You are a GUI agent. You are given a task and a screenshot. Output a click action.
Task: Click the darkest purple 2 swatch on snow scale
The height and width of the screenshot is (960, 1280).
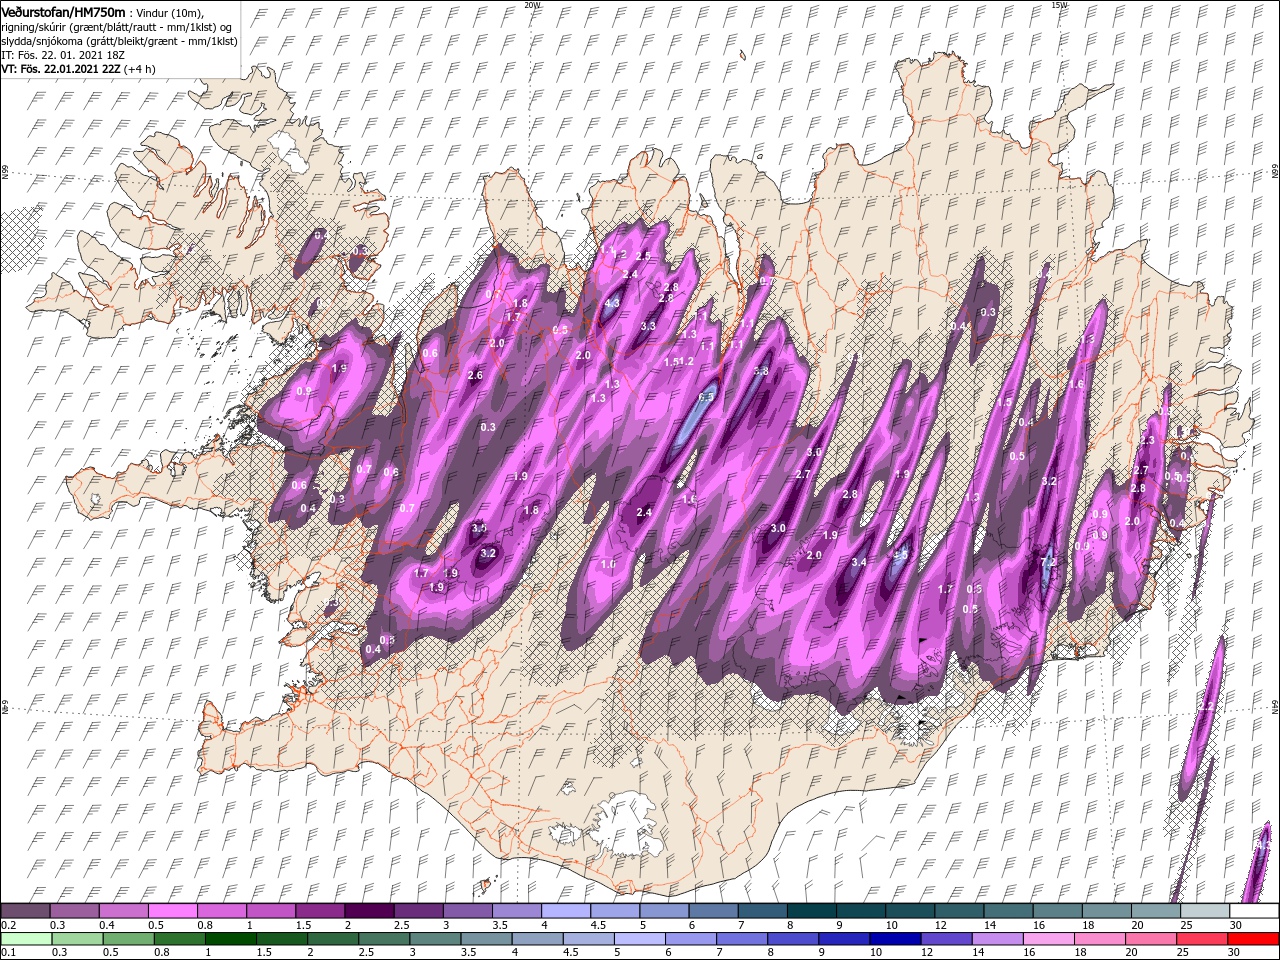[x=369, y=911]
